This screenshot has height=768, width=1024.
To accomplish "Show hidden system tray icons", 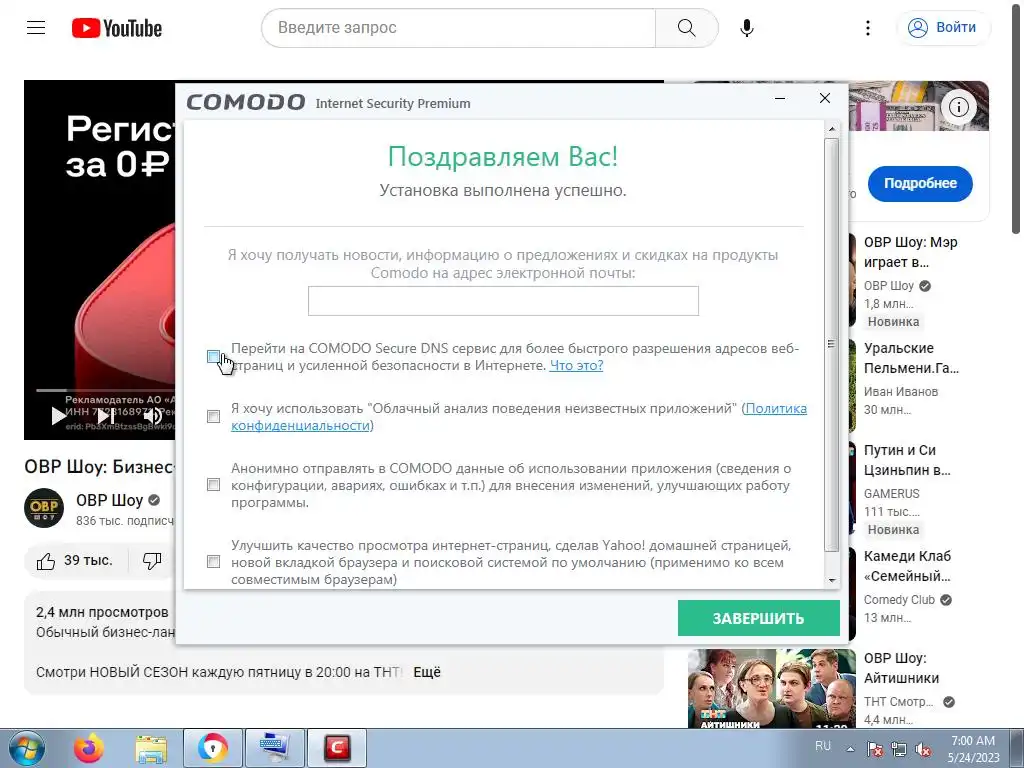I will [x=850, y=749].
